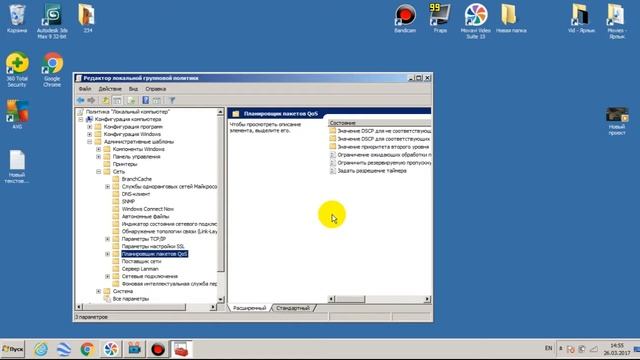Expand the Компоненты Windows tree node
Viewport: 640px width, 360px height.
[x=98, y=149]
